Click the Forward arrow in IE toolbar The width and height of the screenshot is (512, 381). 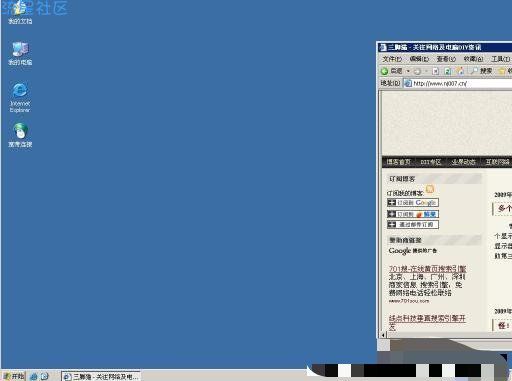click(x=417, y=71)
